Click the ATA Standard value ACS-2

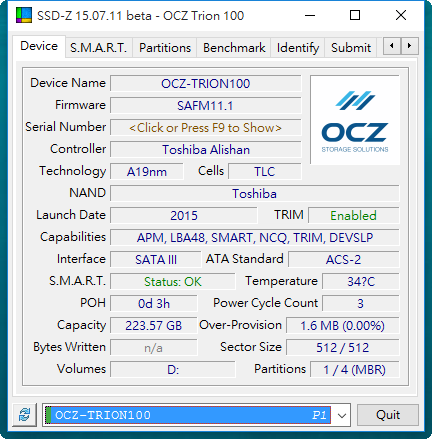click(x=344, y=260)
